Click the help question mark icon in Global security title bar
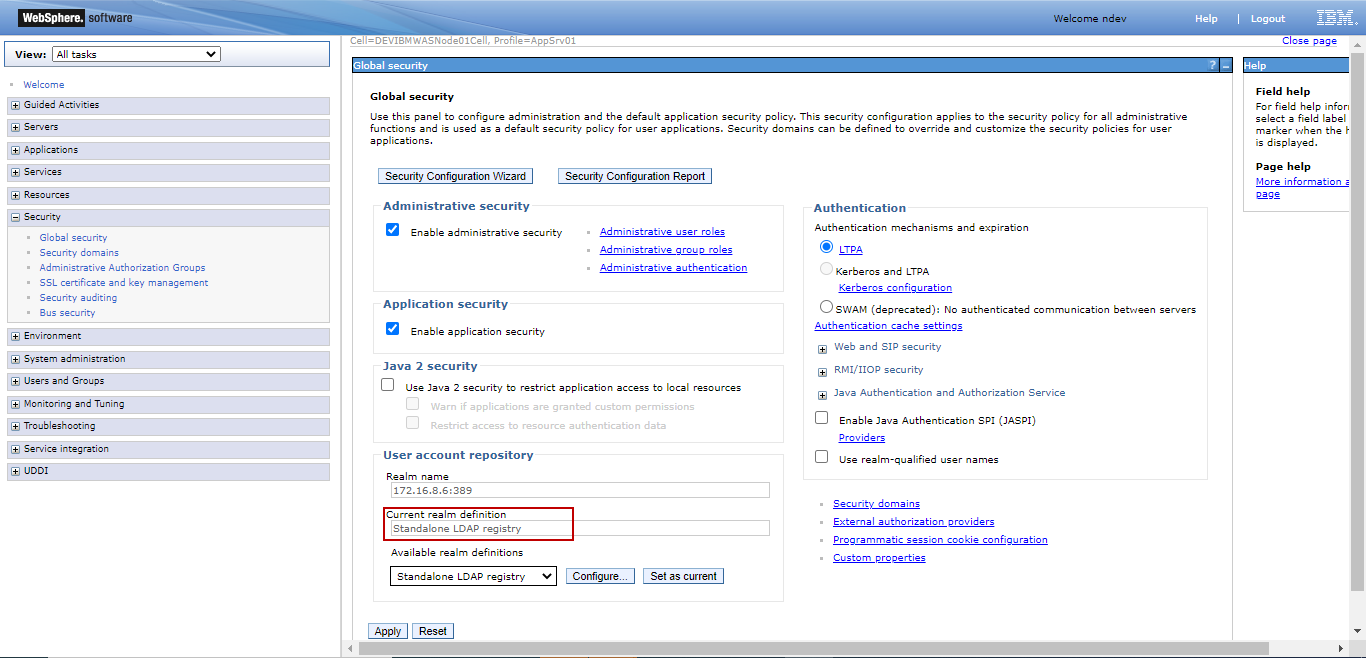The image size is (1366, 658). point(1213,65)
